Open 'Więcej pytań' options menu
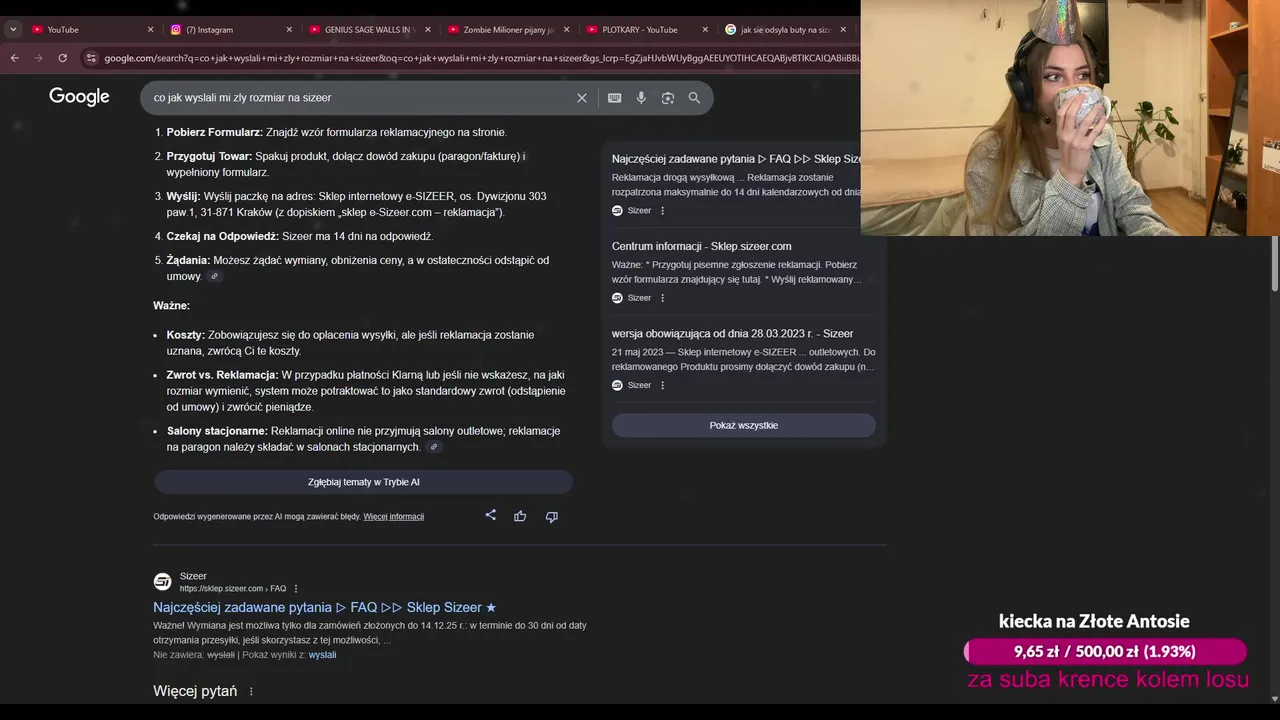 click(x=251, y=691)
